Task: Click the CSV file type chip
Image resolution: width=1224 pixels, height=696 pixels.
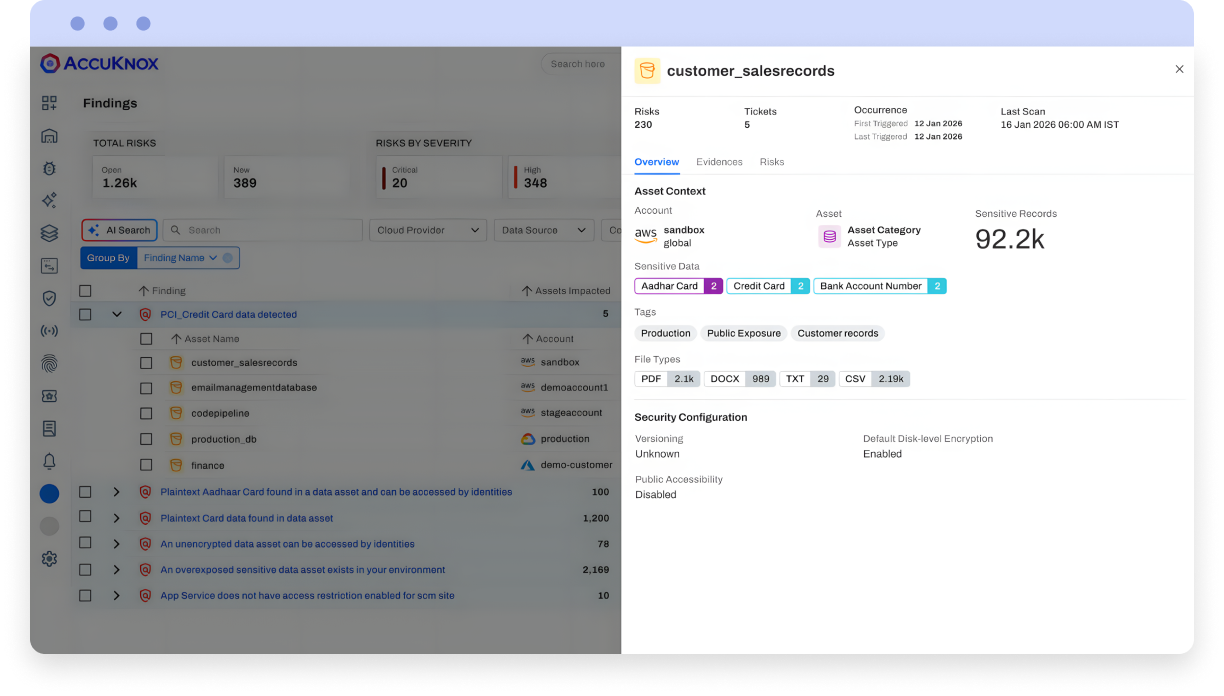Action: [x=874, y=379]
